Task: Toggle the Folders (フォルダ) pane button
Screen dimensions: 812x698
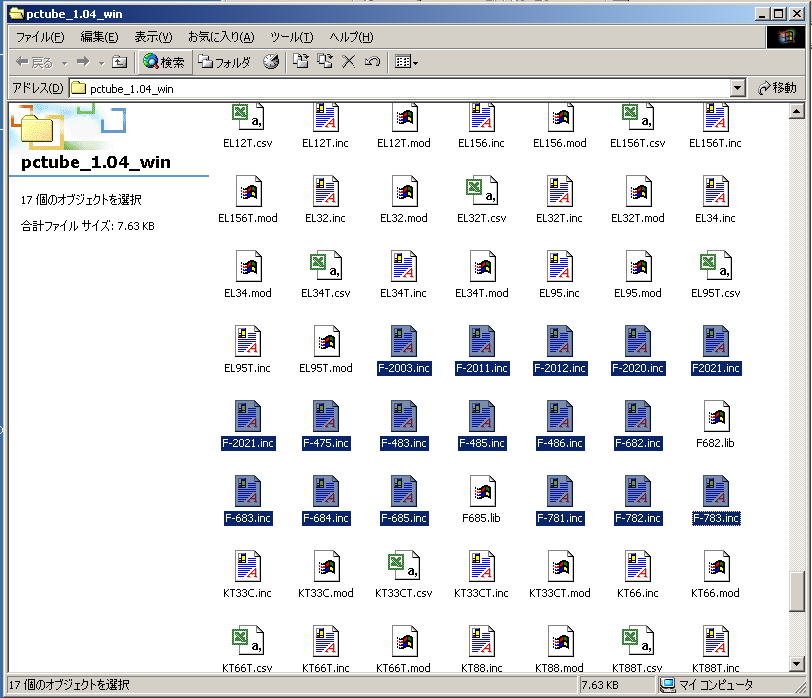Action: (x=225, y=62)
